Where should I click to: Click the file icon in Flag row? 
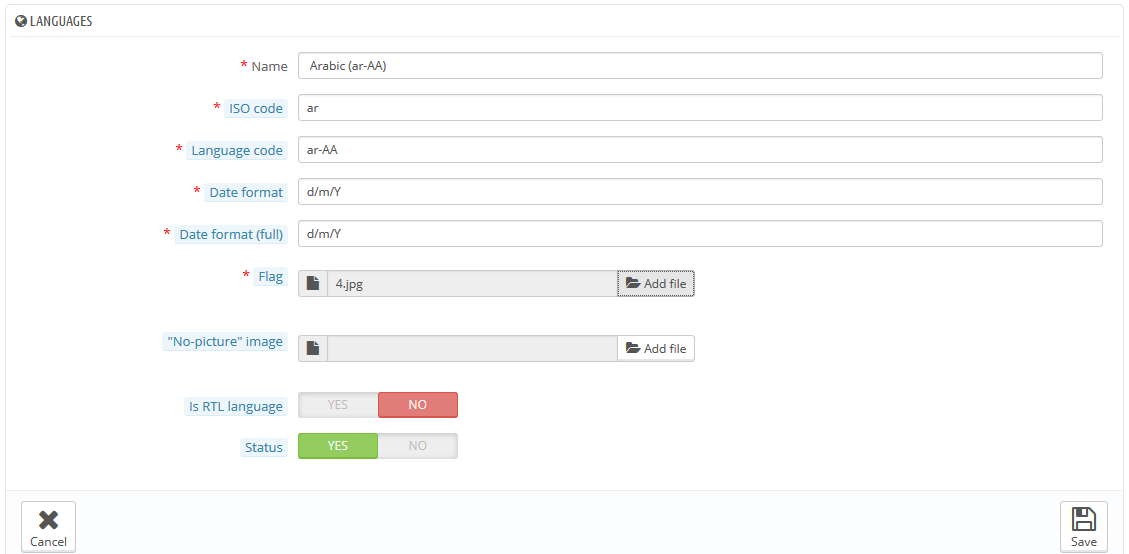(x=312, y=283)
